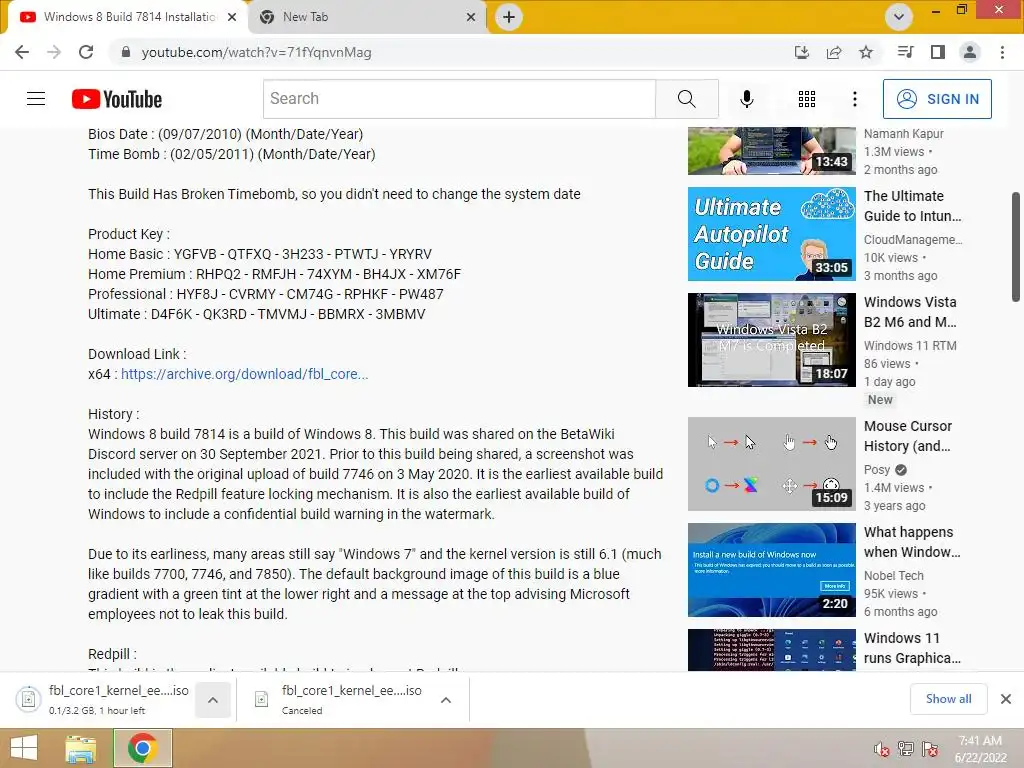Switch to the New Tab tab
The height and width of the screenshot is (768, 1024).
pos(368,17)
